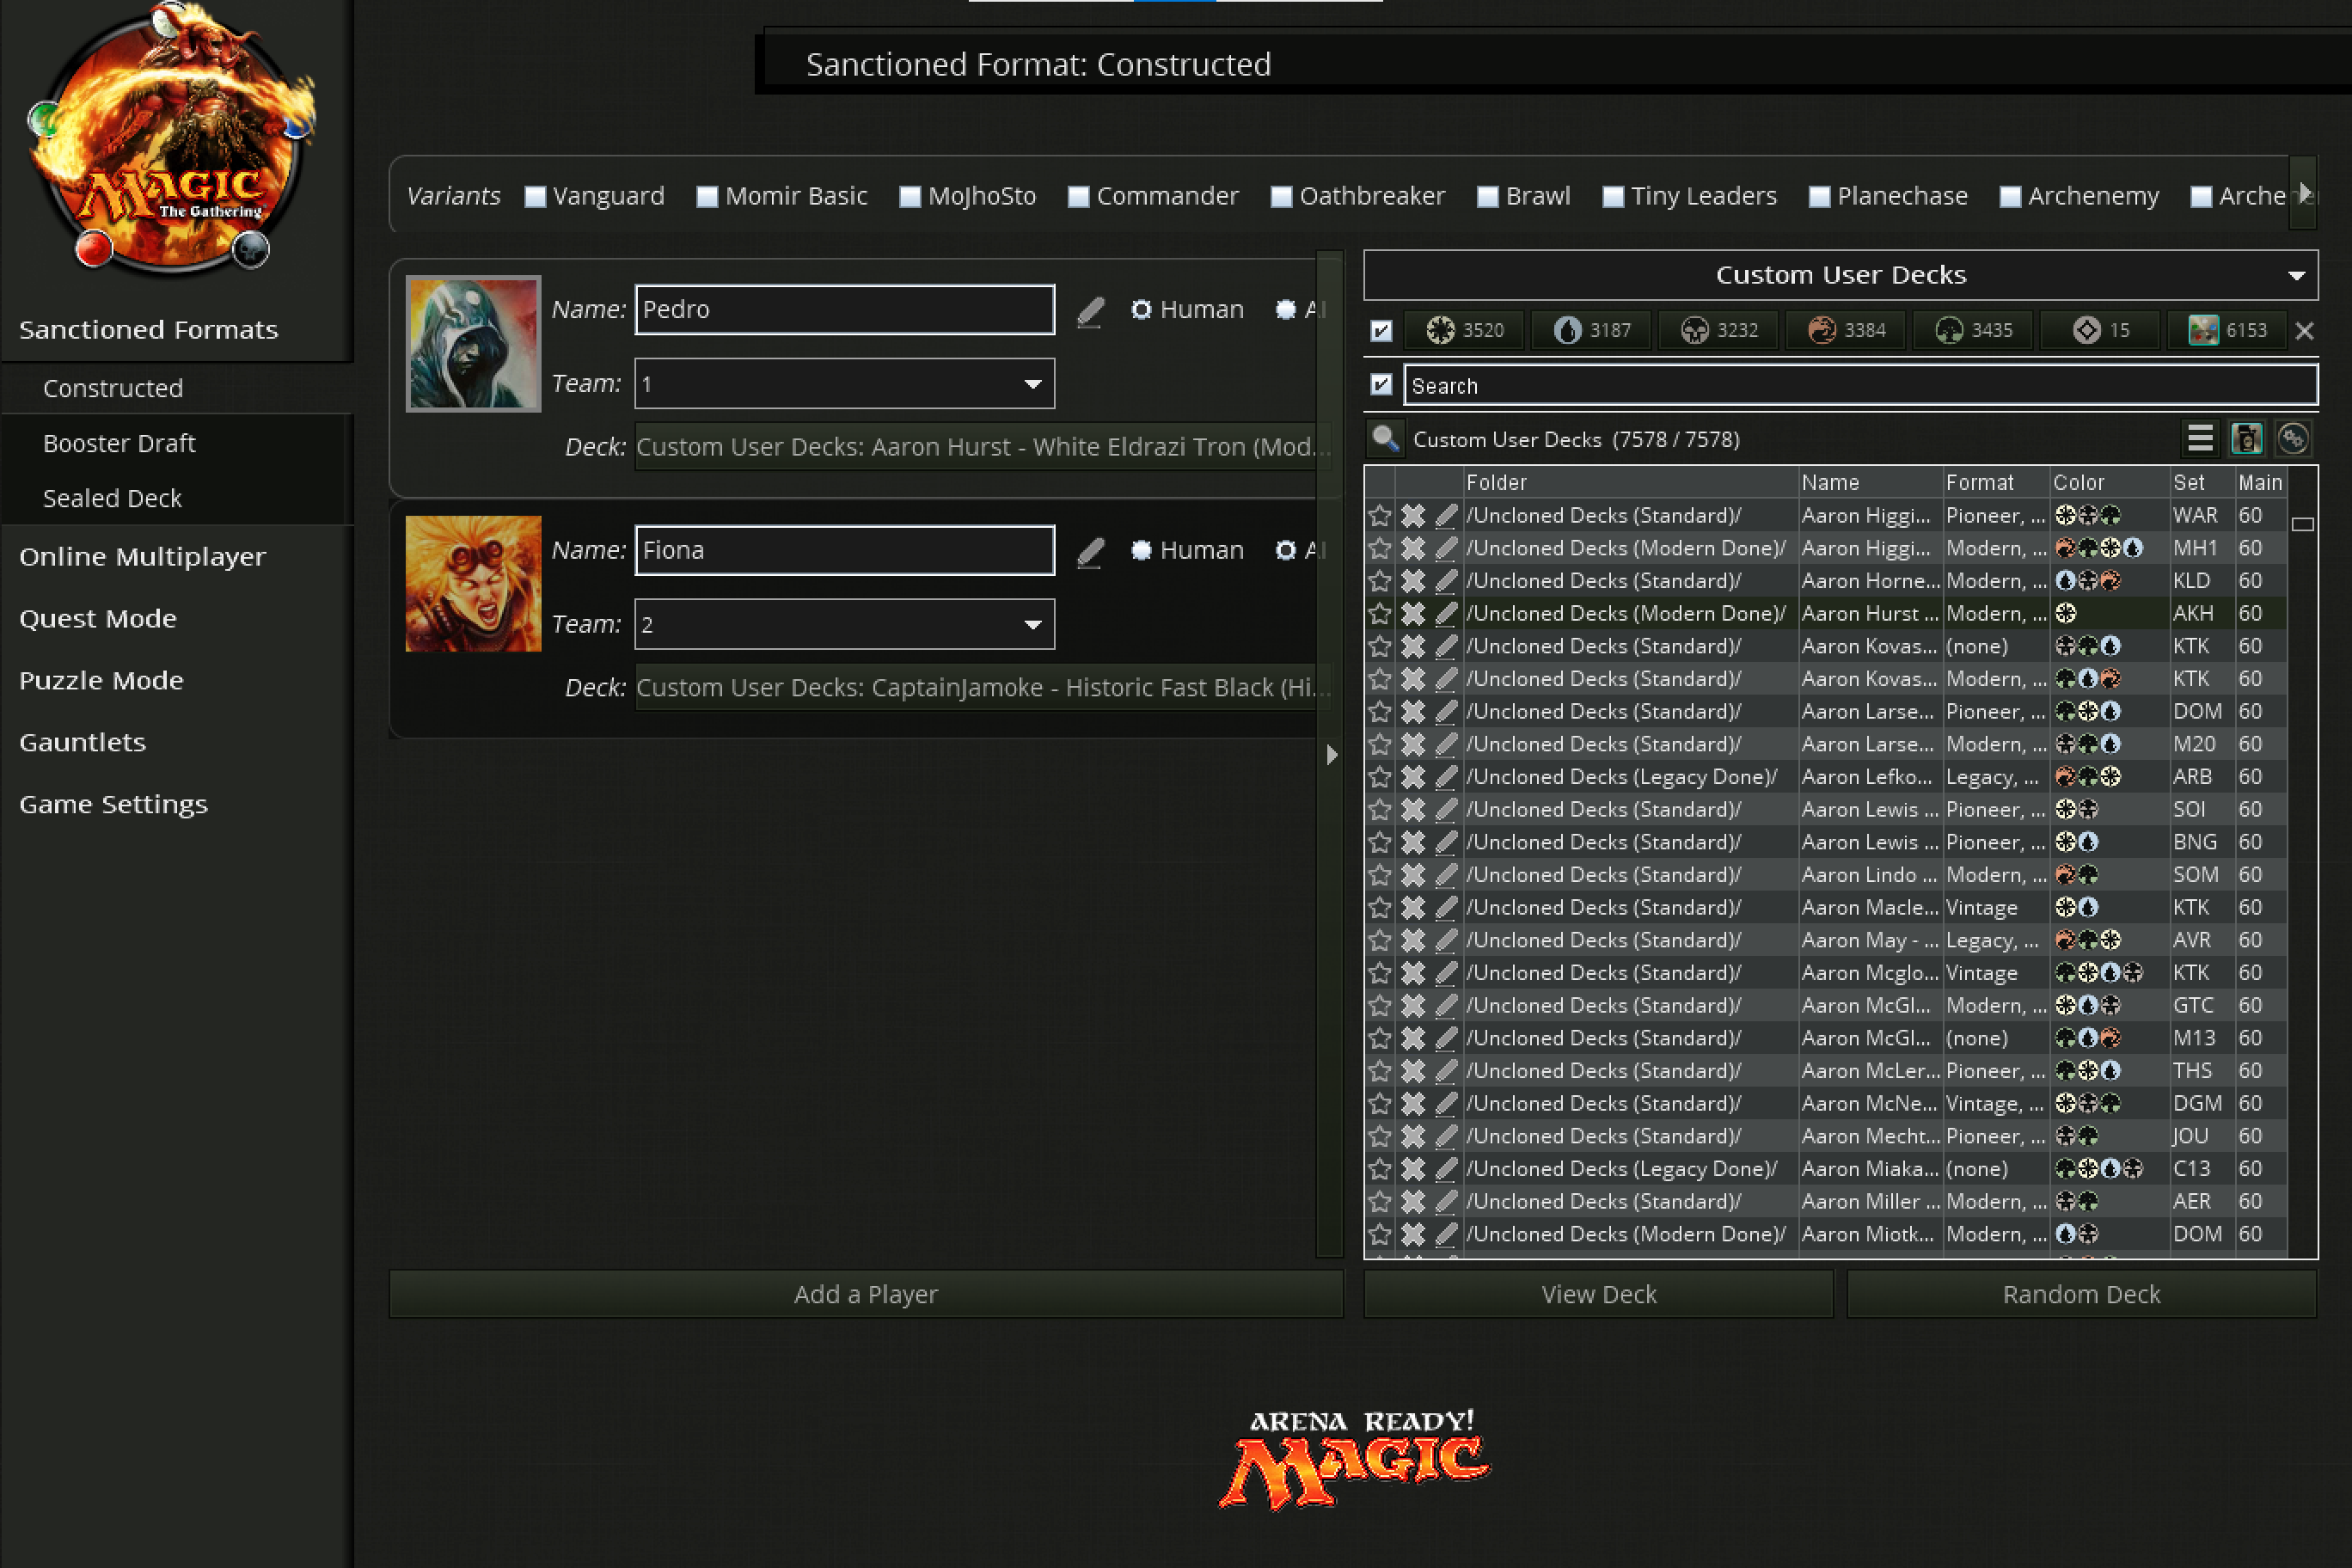Click Add a Player button
The height and width of the screenshot is (1568, 2352).
tap(865, 1294)
